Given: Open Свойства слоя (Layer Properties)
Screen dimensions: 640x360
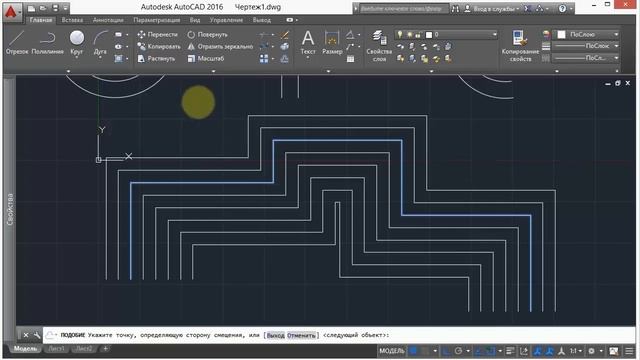Looking at the screenshot, I should click(x=379, y=46).
